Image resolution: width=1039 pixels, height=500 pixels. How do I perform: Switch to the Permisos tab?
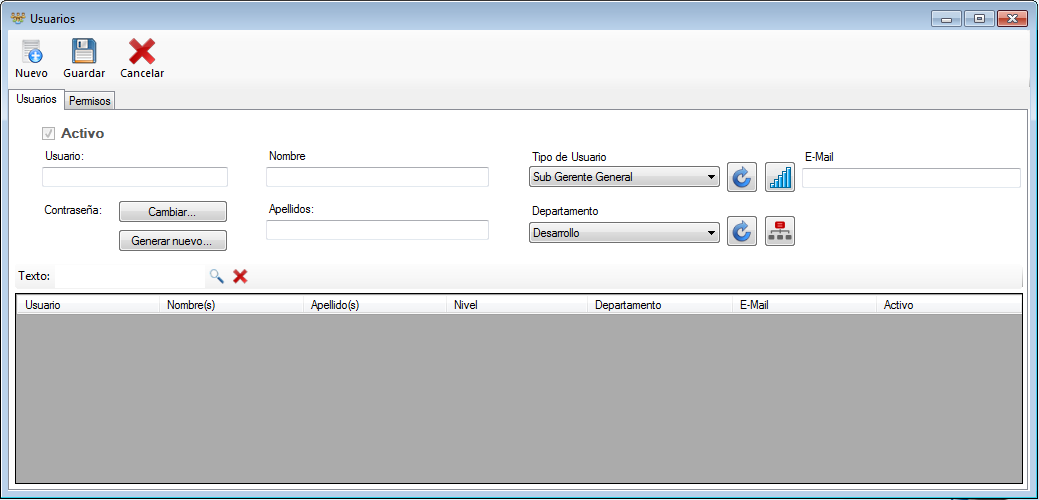pos(90,101)
